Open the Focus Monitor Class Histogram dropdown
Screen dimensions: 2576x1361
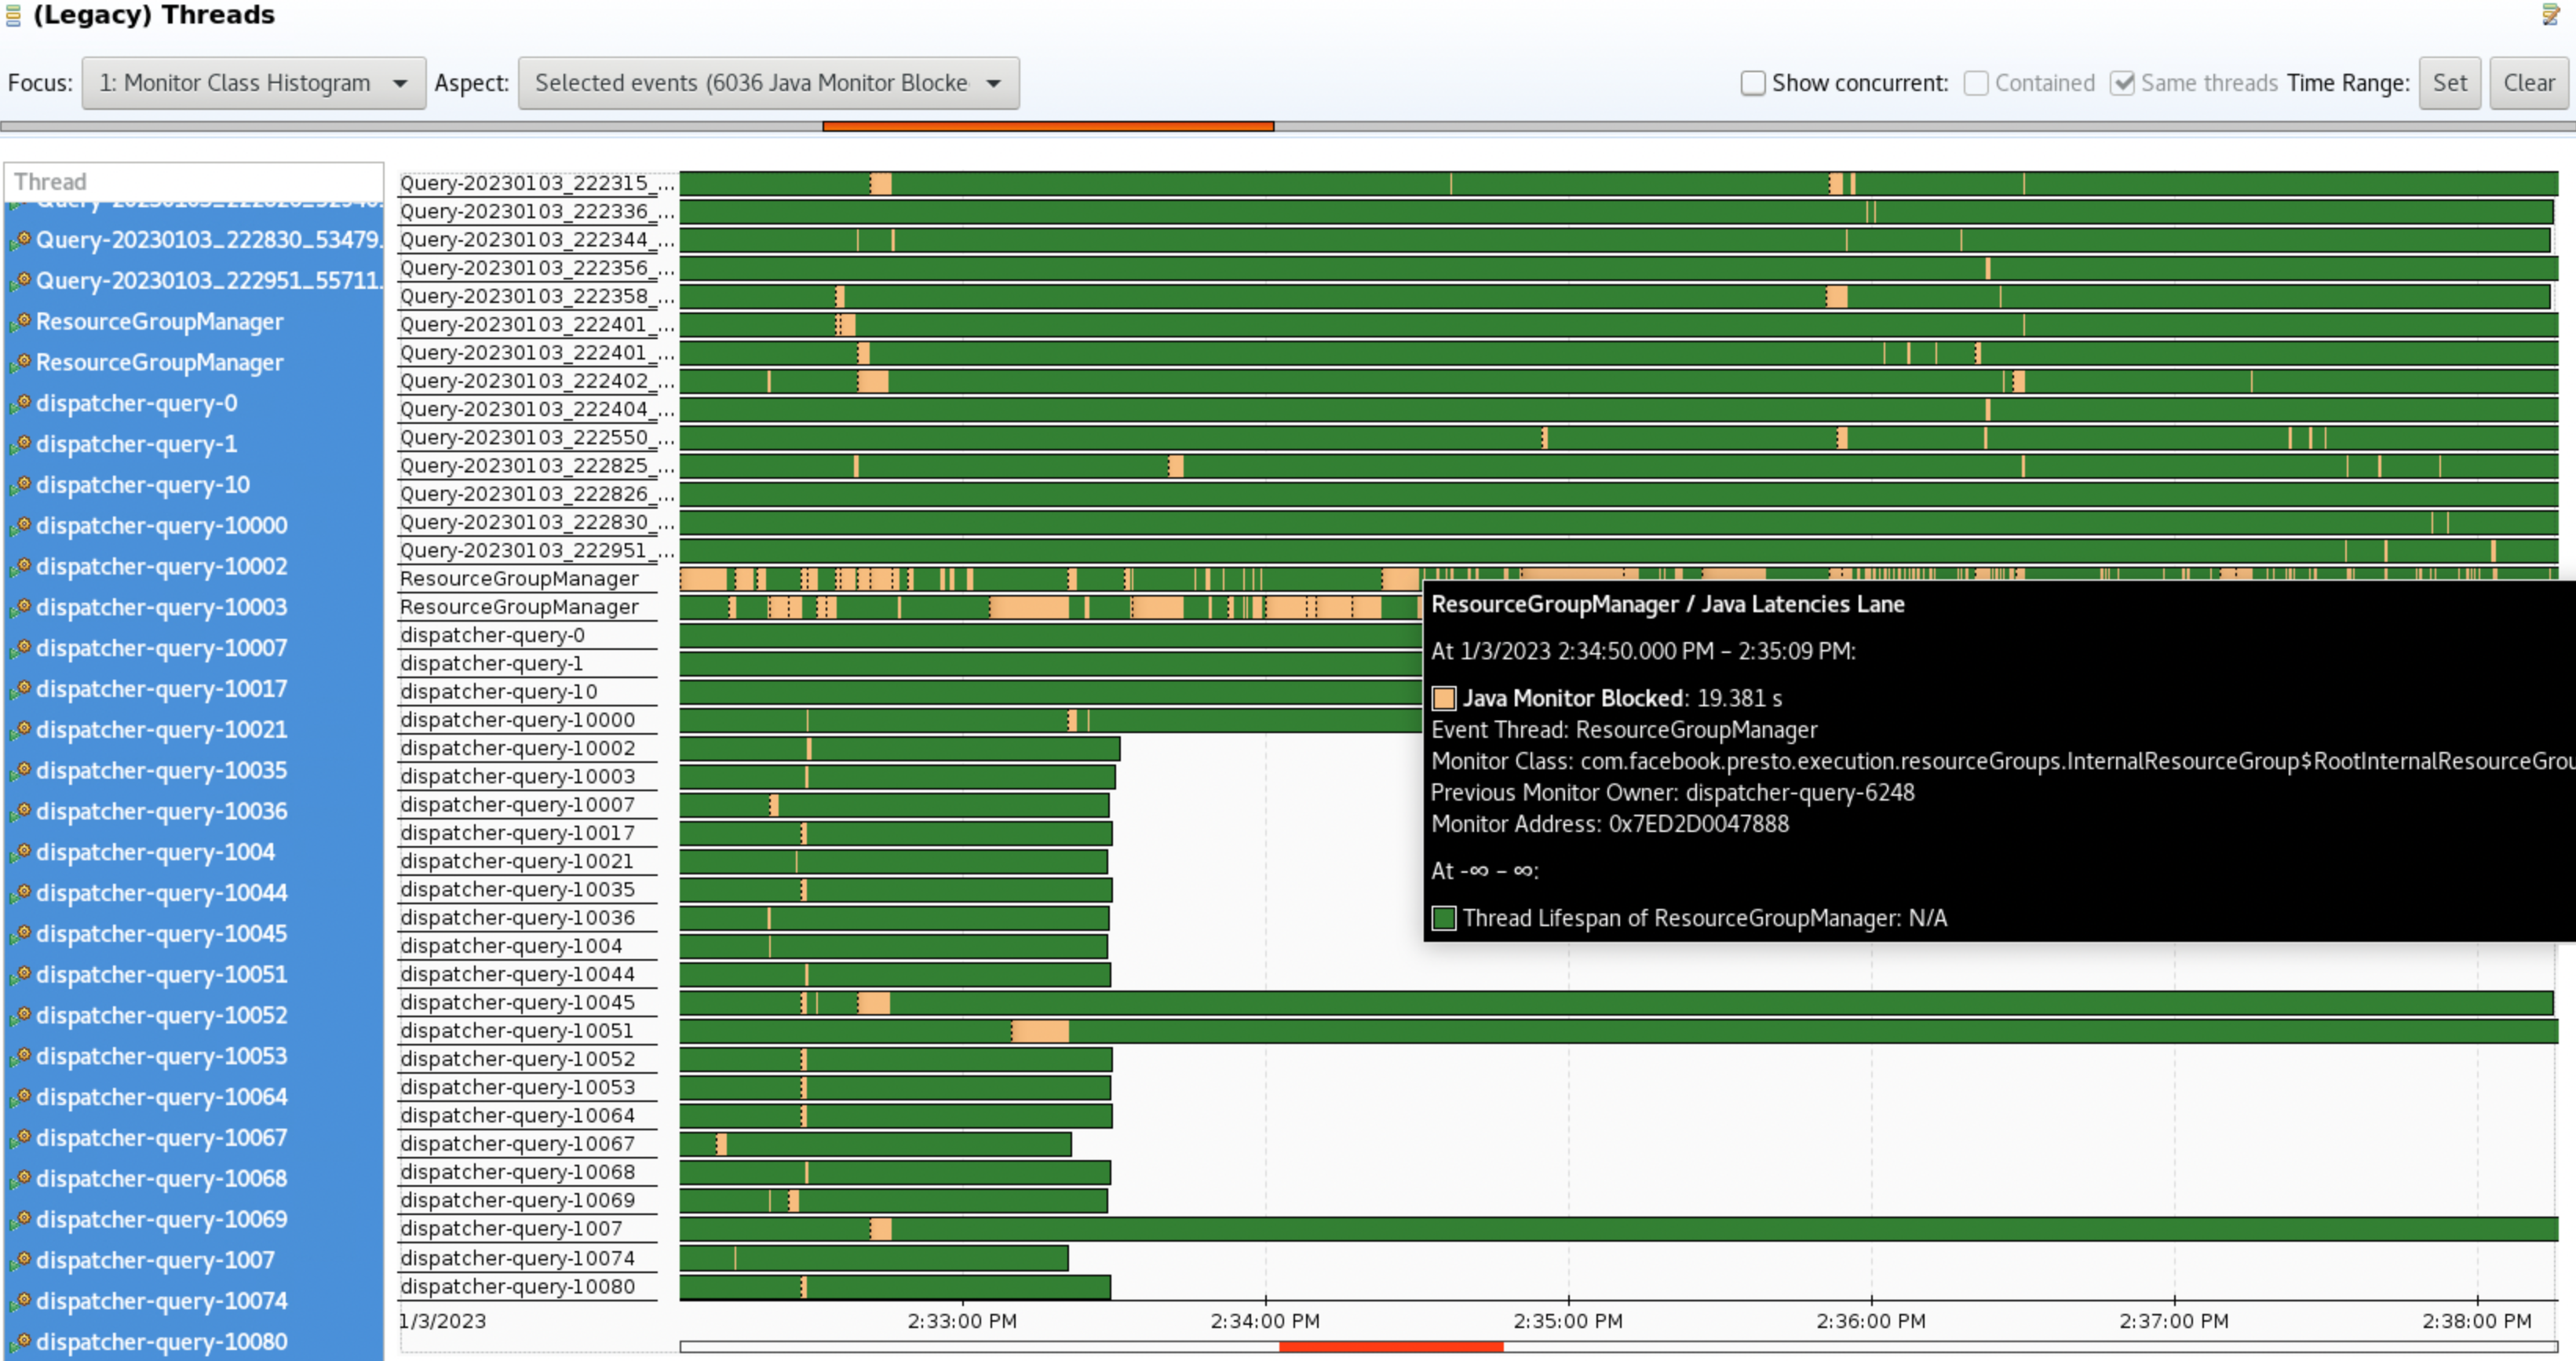(x=254, y=83)
